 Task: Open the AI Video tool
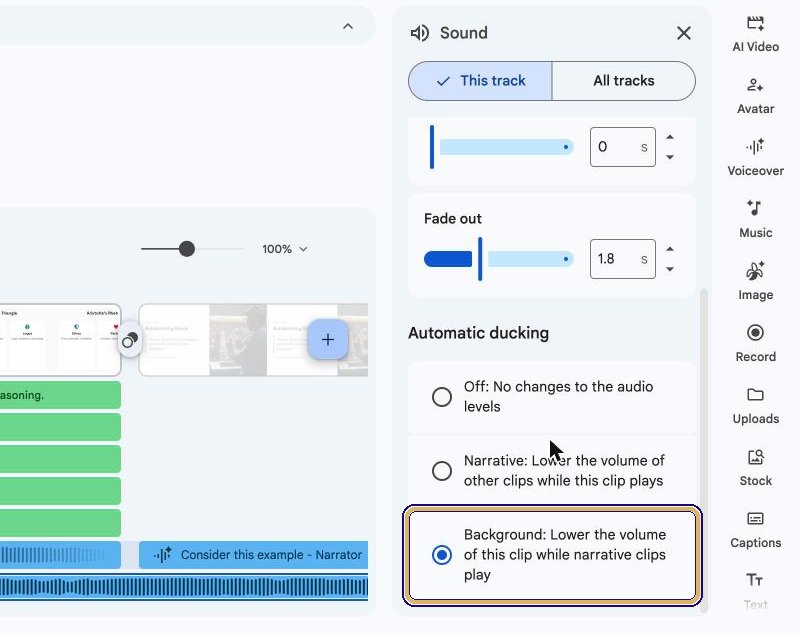click(755, 34)
